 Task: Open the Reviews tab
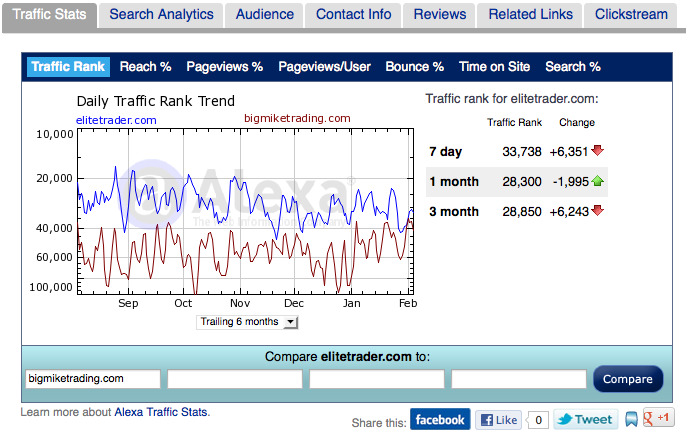coord(440,15)
